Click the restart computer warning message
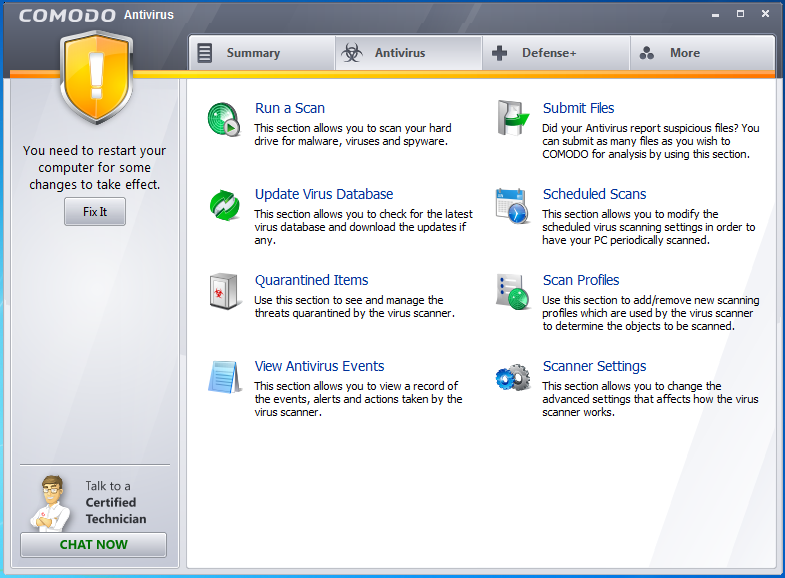785x578 pixels. point(95,168)
